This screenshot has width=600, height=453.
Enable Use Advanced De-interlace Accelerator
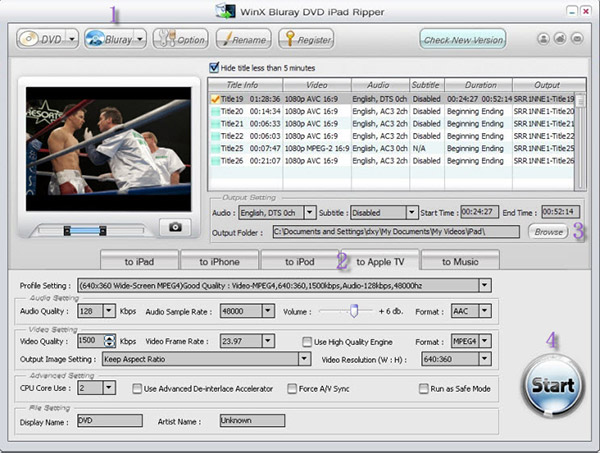tap(137, 389)
